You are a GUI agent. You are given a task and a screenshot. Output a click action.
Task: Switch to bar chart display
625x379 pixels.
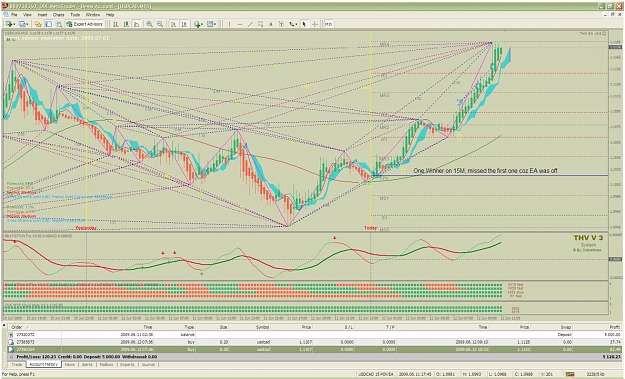[x=116, y=24]
